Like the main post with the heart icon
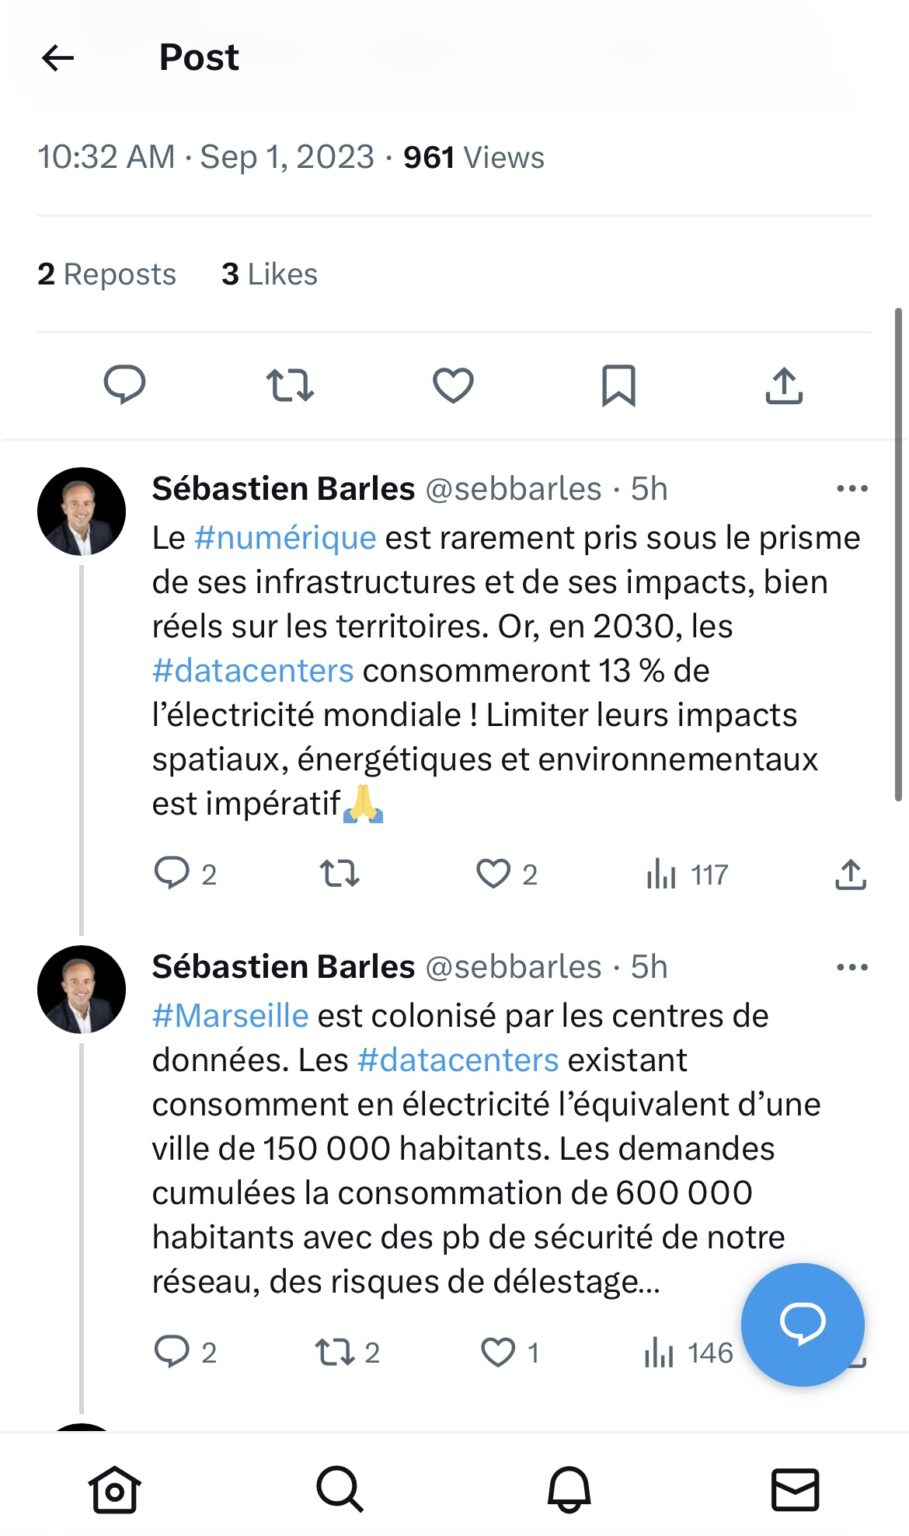This screenshot has height=1536, width=909. click(452, 385)
